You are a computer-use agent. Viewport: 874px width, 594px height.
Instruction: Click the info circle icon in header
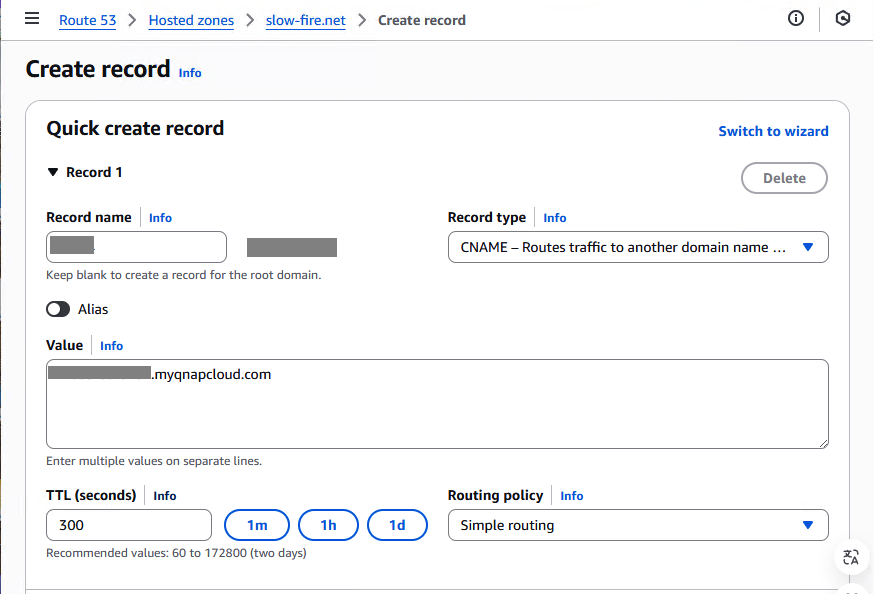pos(796,19)
